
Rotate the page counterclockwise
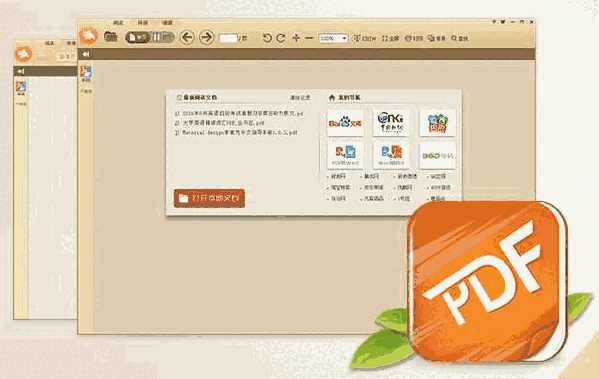(267, 38)
